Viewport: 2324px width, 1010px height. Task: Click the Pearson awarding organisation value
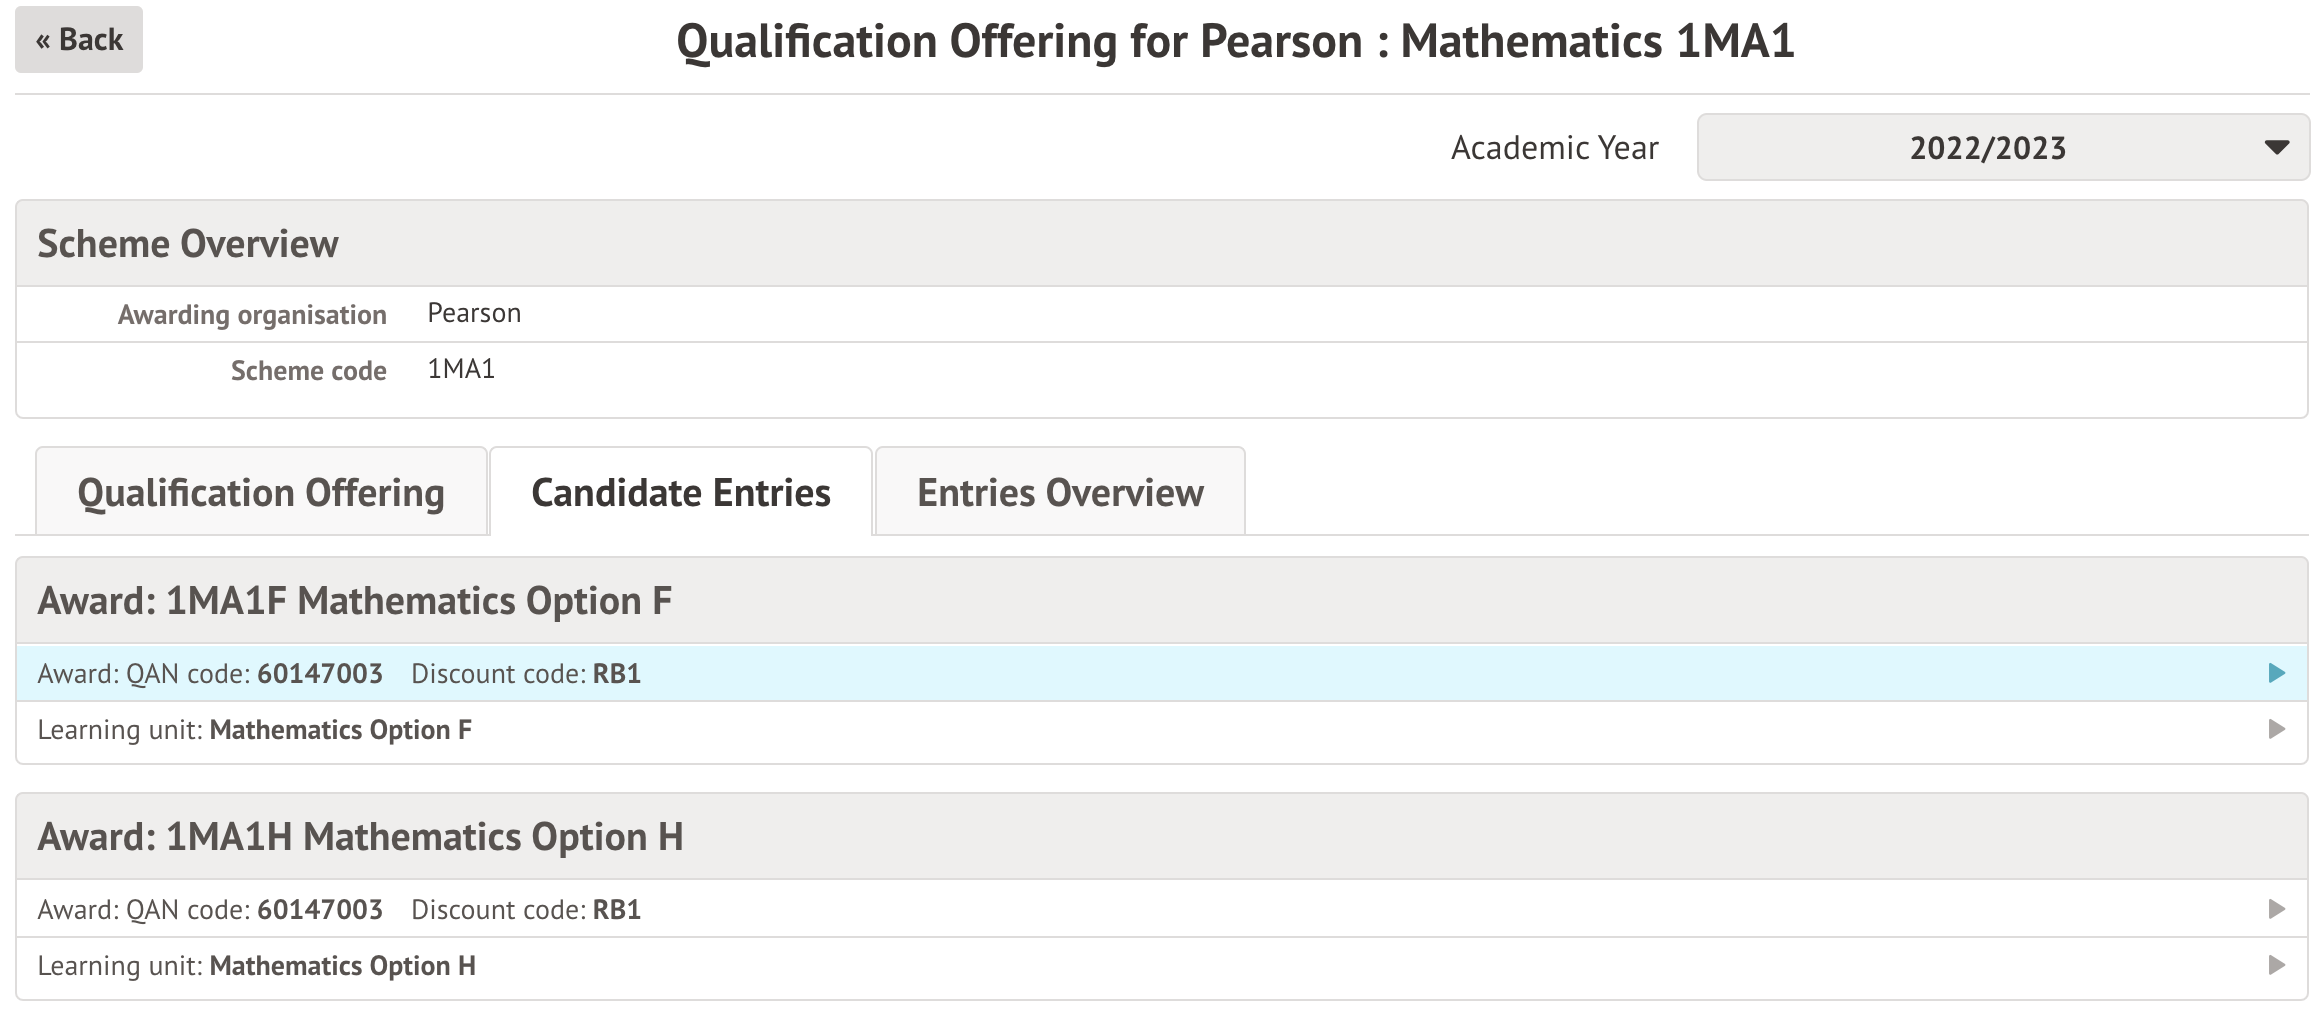(474, 313)
